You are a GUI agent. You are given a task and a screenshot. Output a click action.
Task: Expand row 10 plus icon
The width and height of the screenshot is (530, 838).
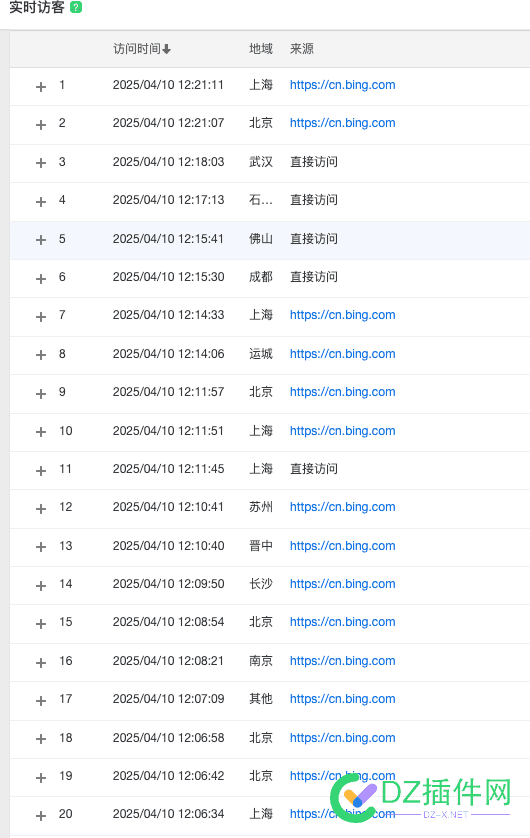(41, 432)
